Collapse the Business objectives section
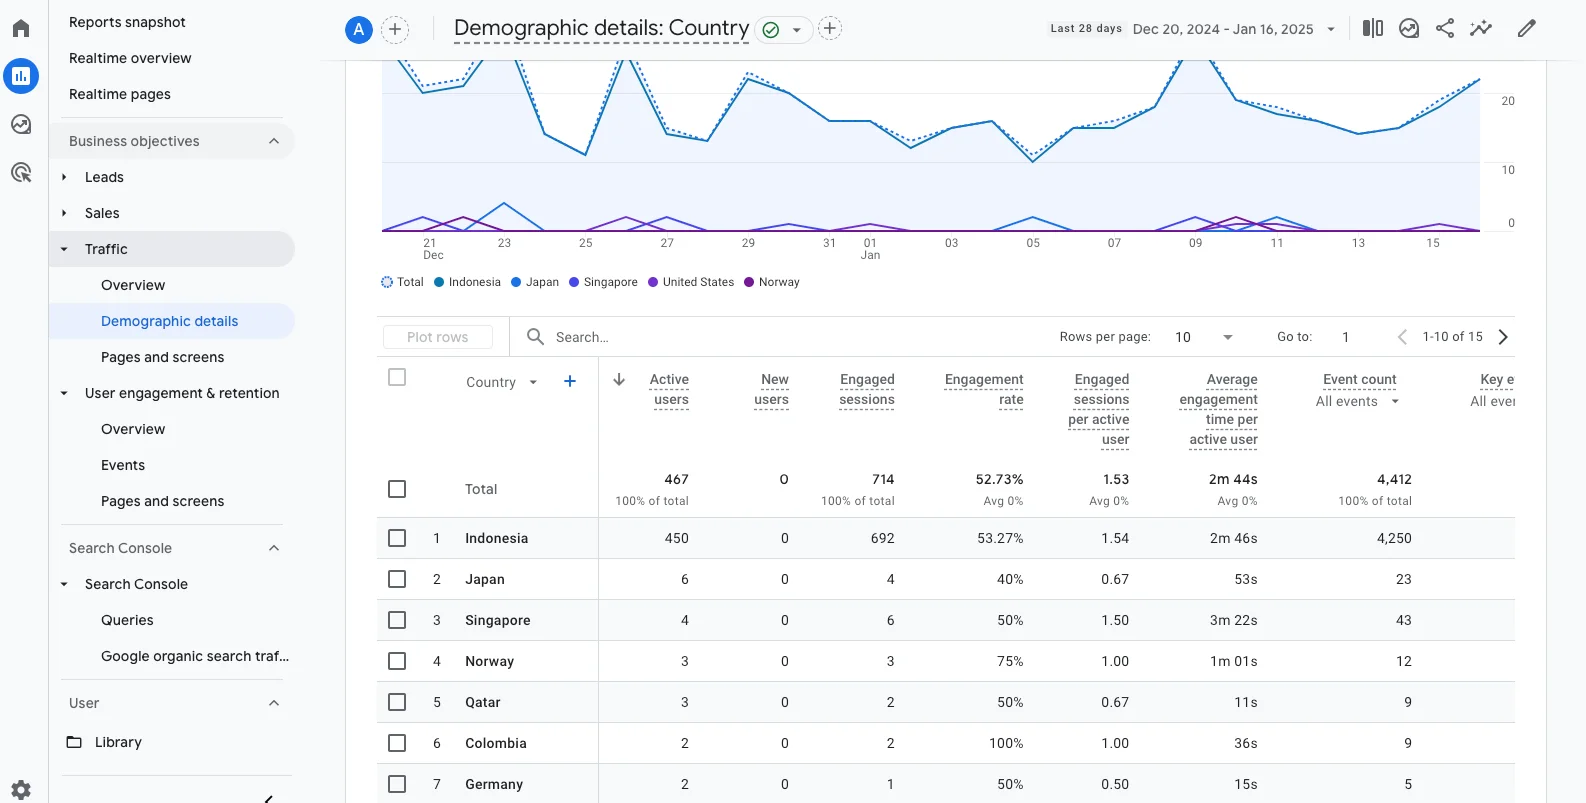The width and height of the screenshot is (1586, 803). [x=273, y=141]
